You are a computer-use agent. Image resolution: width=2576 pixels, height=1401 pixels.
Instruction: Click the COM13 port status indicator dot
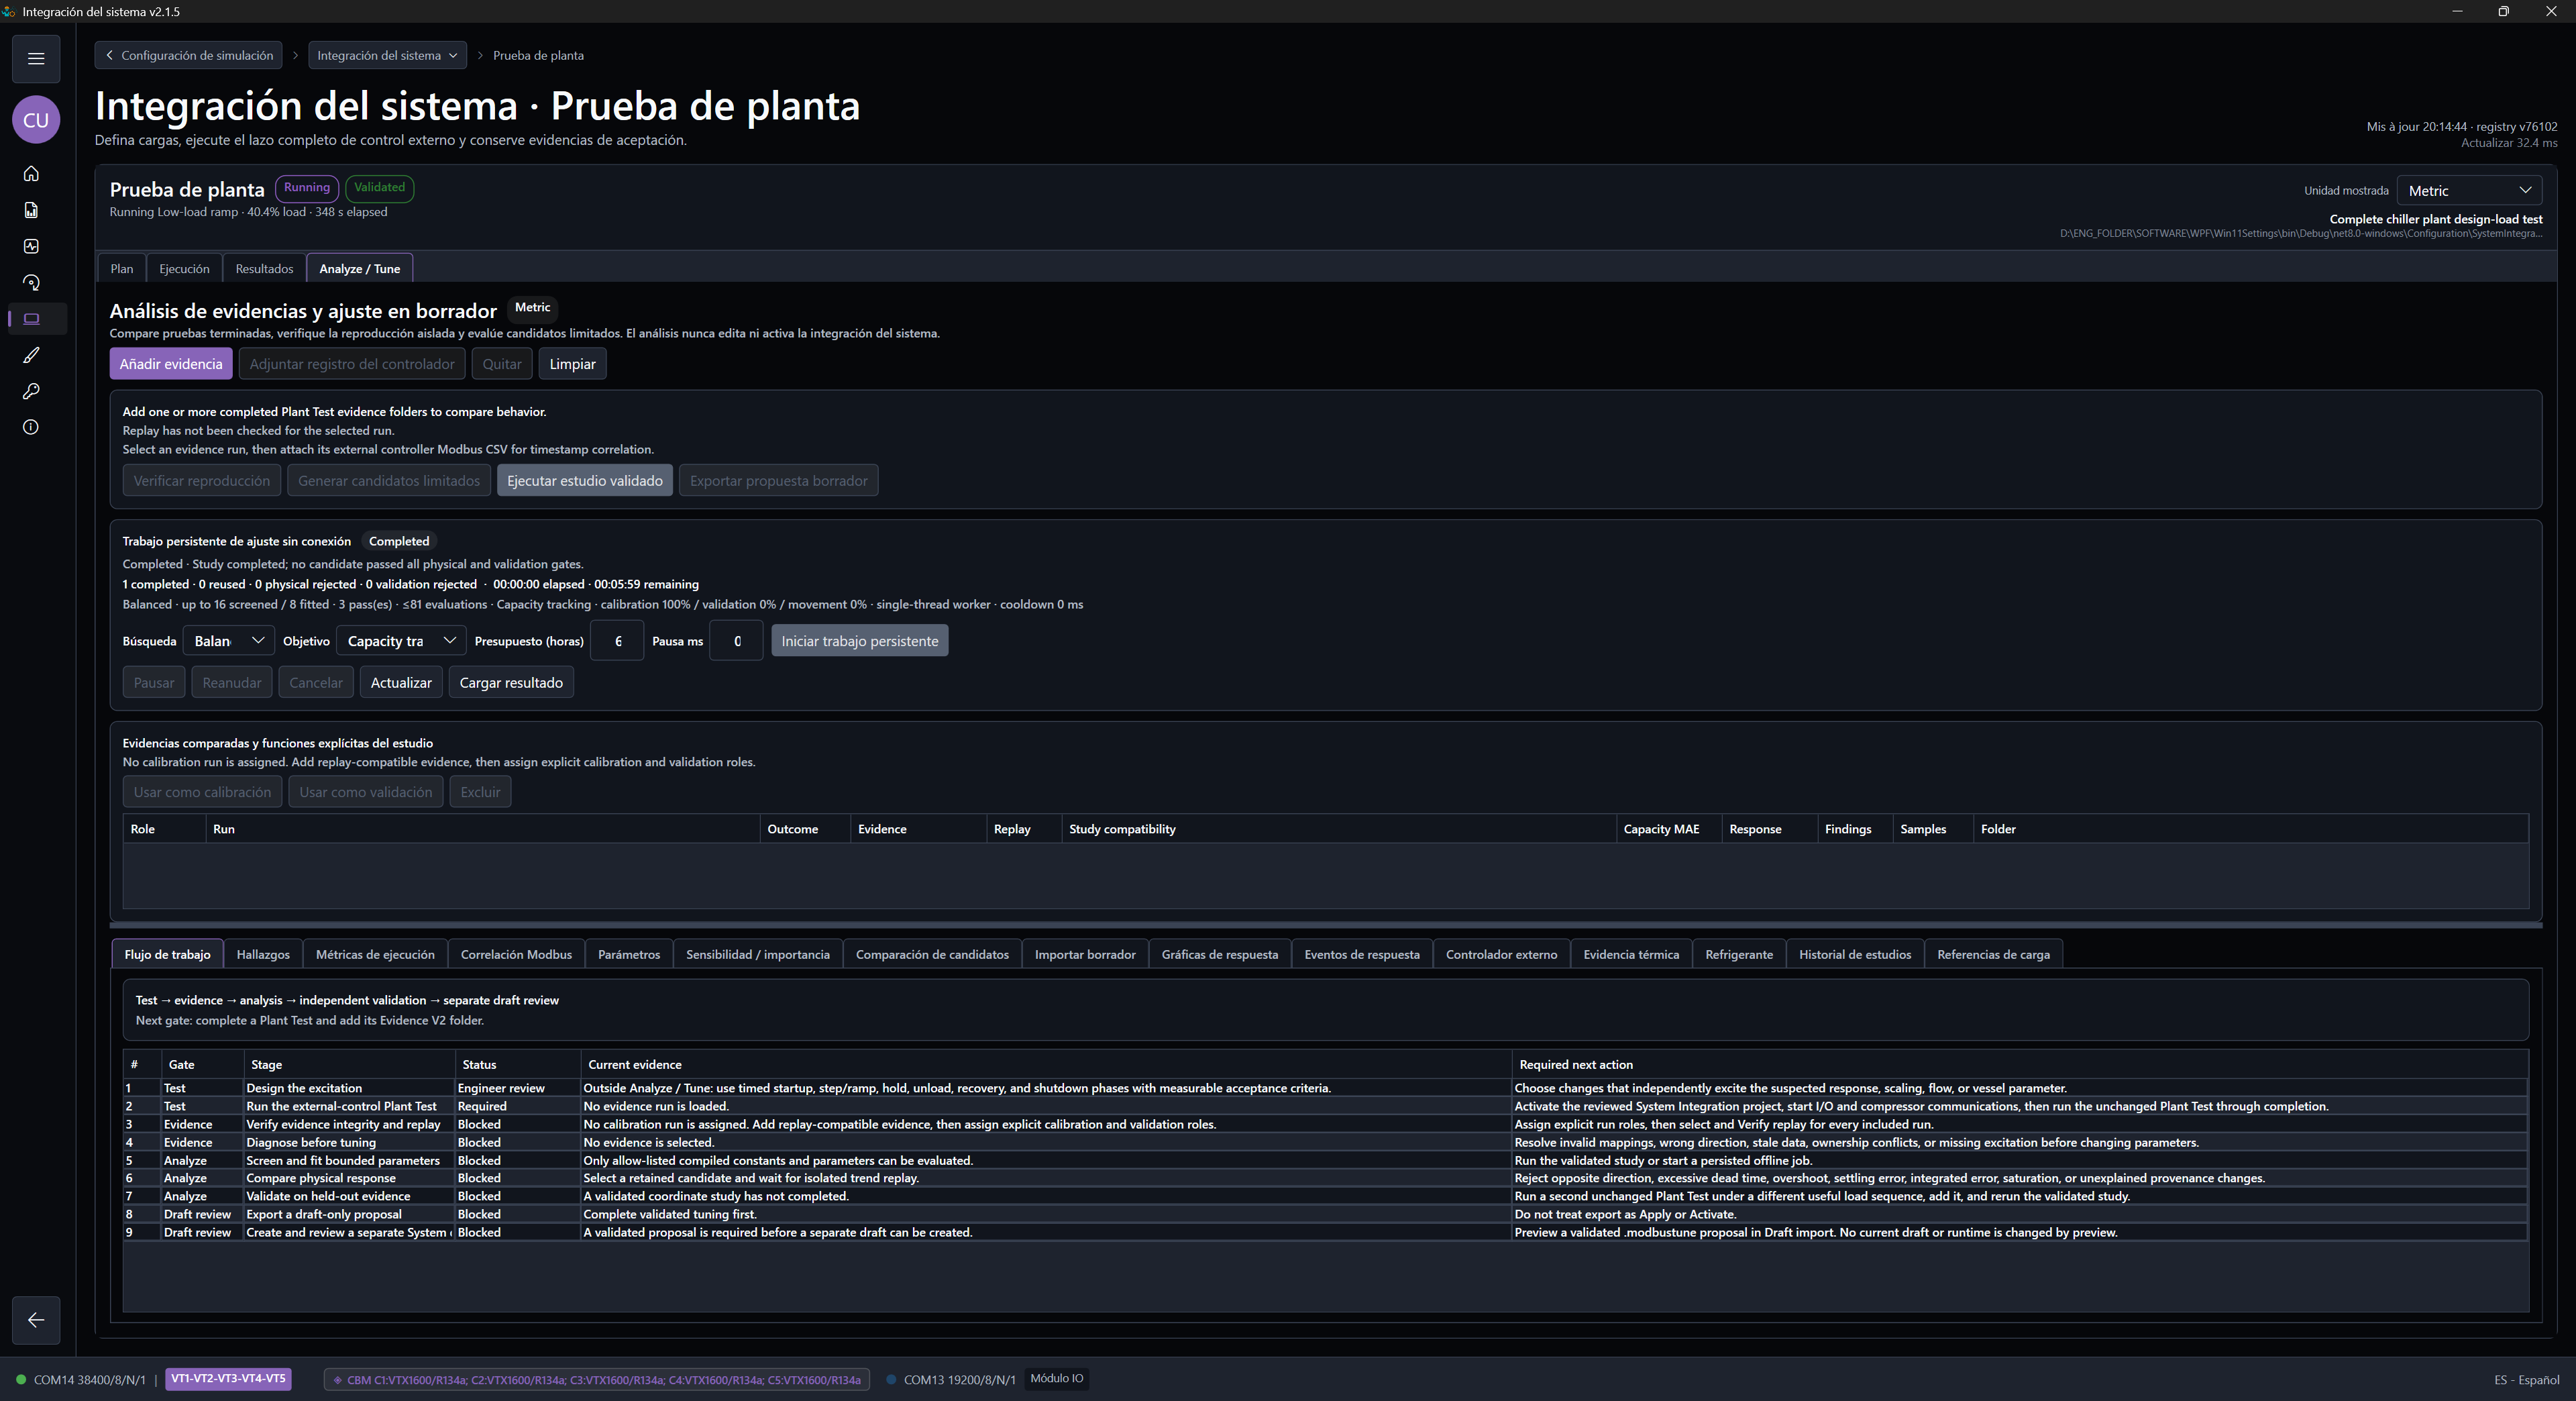click(891, 1380)
